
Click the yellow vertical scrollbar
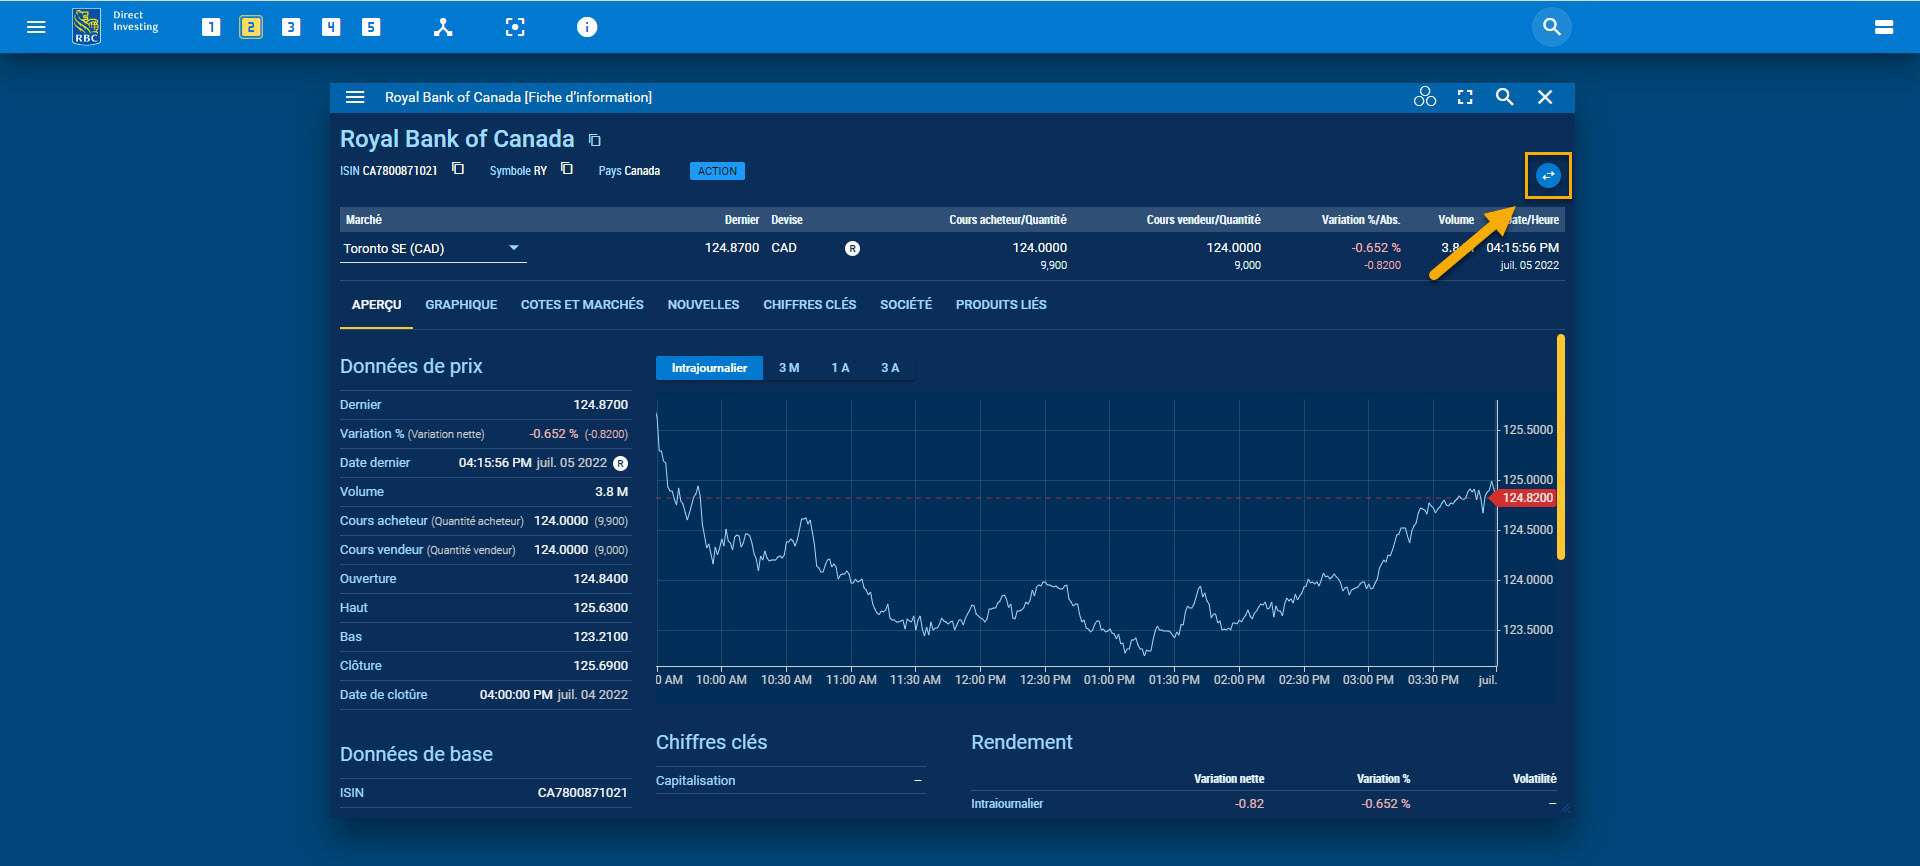[x=1560, y=447]
